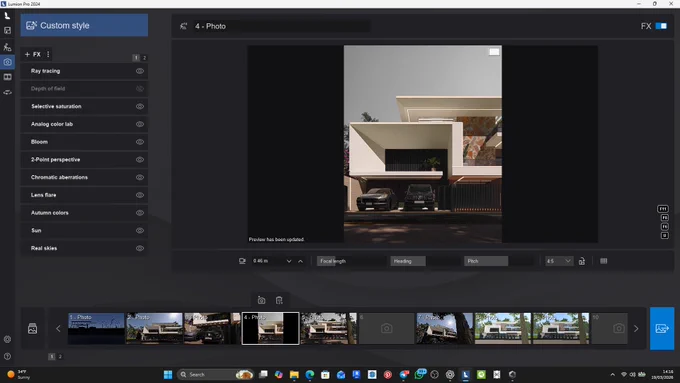Open the 4:5 aspect ratio dropdown
The image size is (680, 383).
coord(559,261)
